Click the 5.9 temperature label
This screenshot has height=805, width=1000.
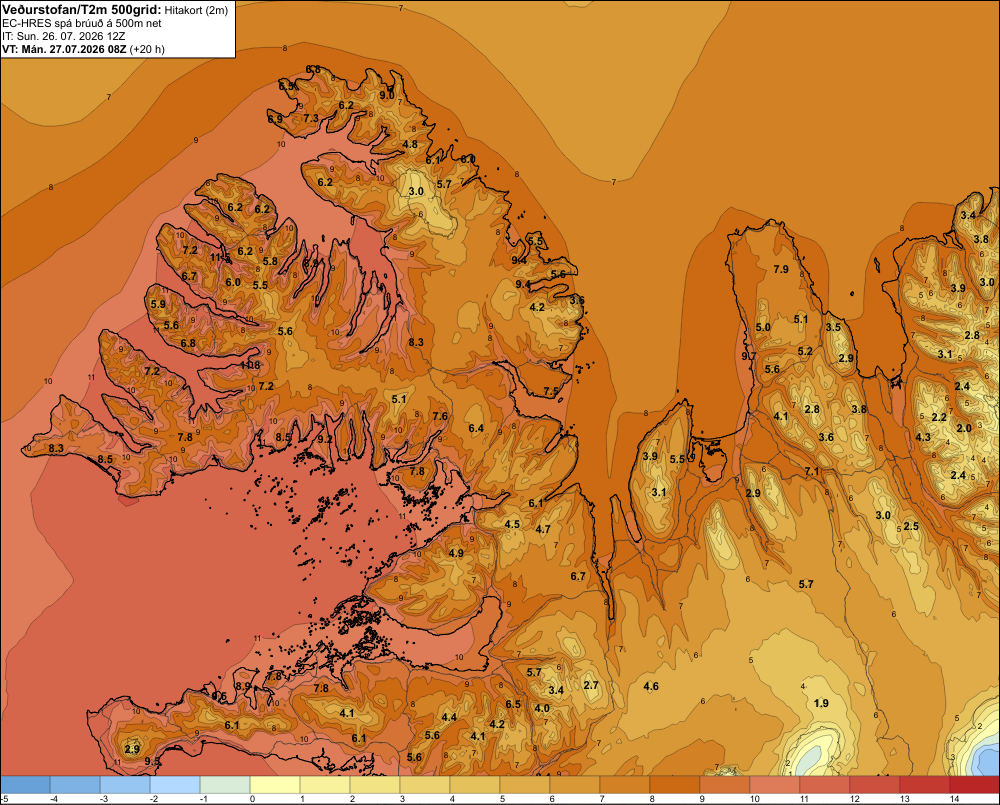(158, 304)
